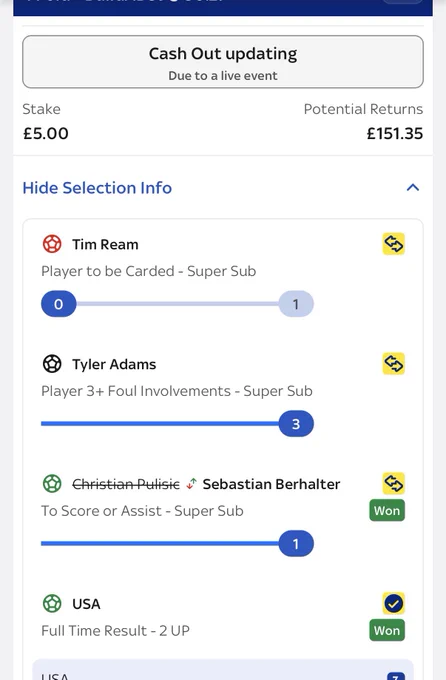Tap the Won badge under Sebastian Berhalter
Image resolution: width=446 pixels, height=680 pixels.
pyautogui.click(x=387, y=510)
